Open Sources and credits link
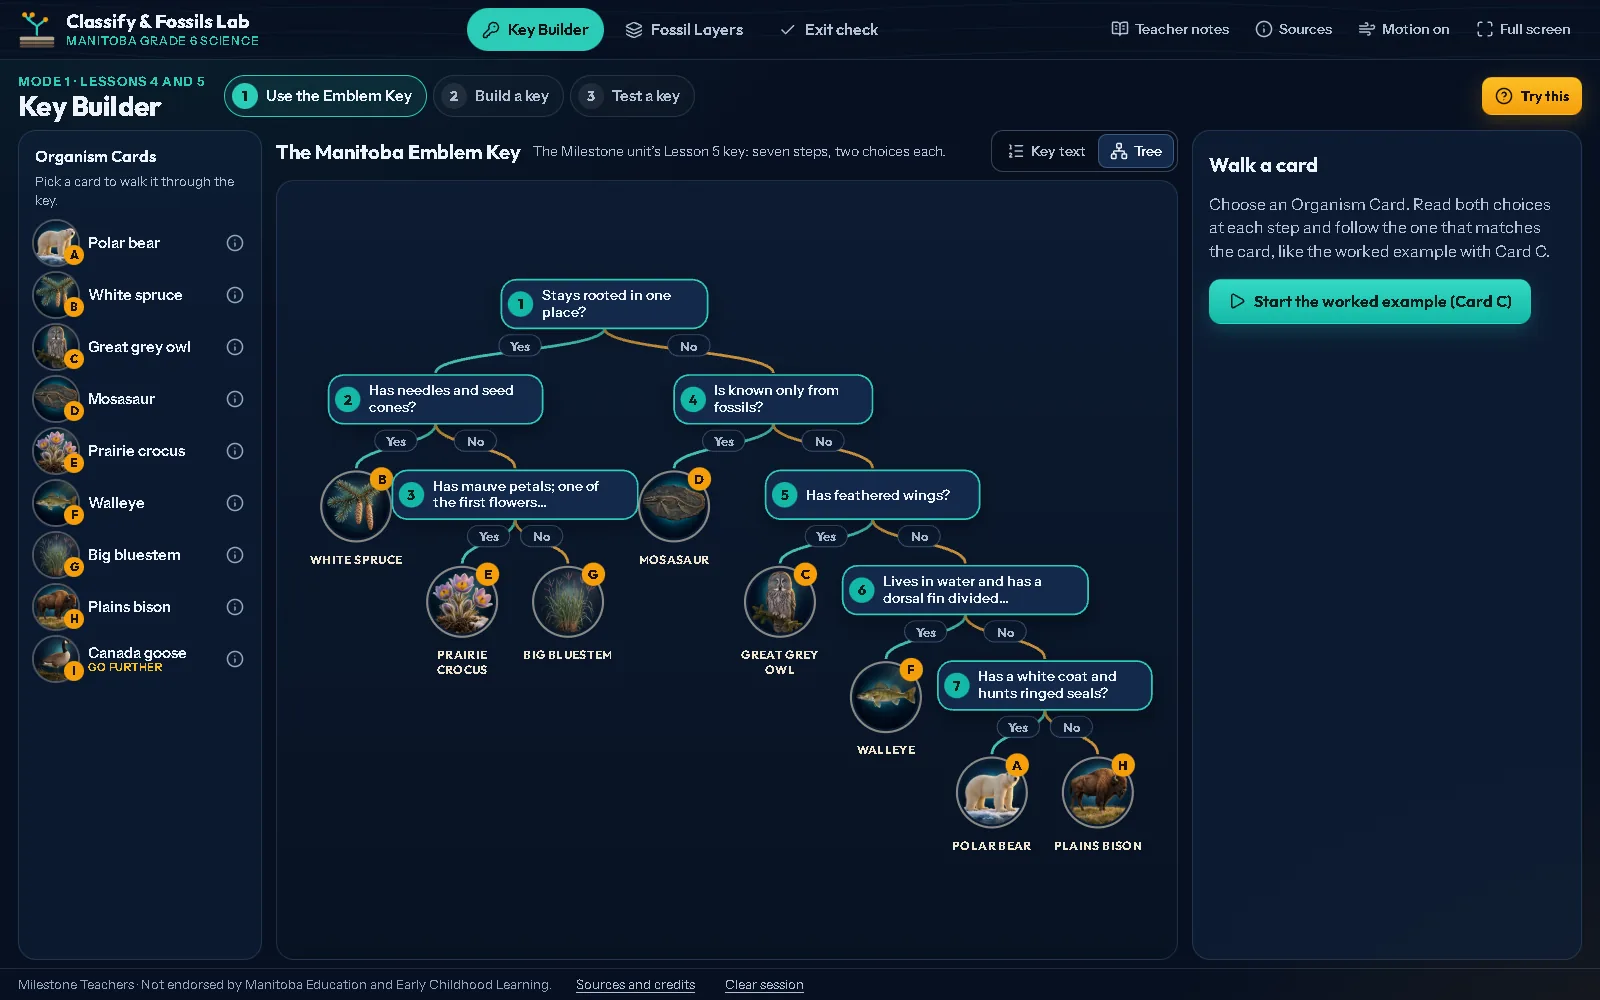Screen dimensions: 1600x1000 [636, 985]
